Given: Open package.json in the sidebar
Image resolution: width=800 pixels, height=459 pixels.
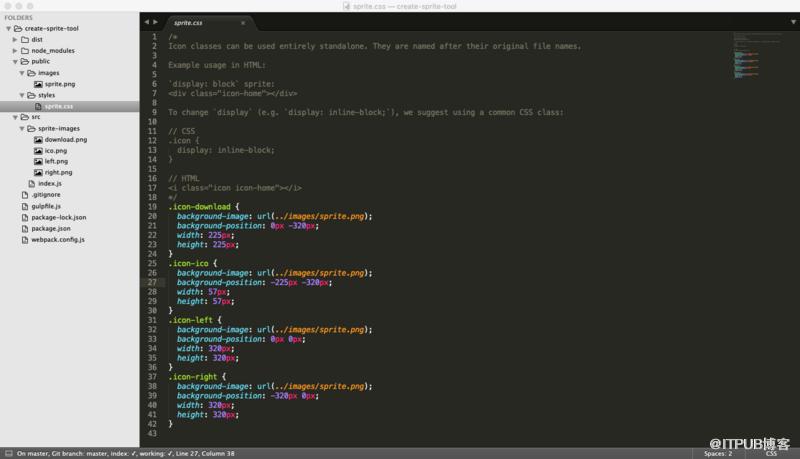Looking at the screenshot, I should 51,229.
